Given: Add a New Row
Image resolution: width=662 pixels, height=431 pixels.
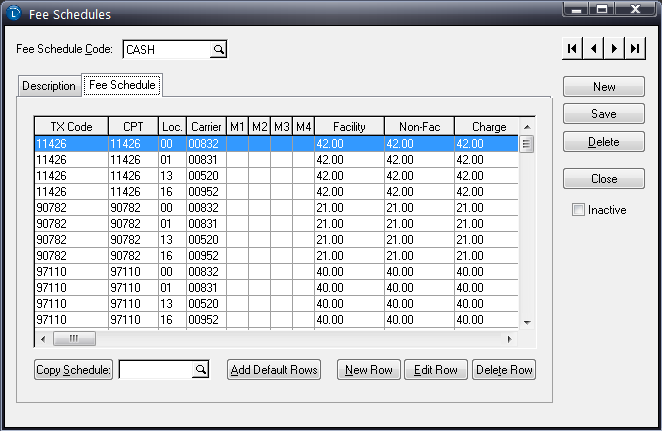Looking at the screenshot, I should coord(369,370).
